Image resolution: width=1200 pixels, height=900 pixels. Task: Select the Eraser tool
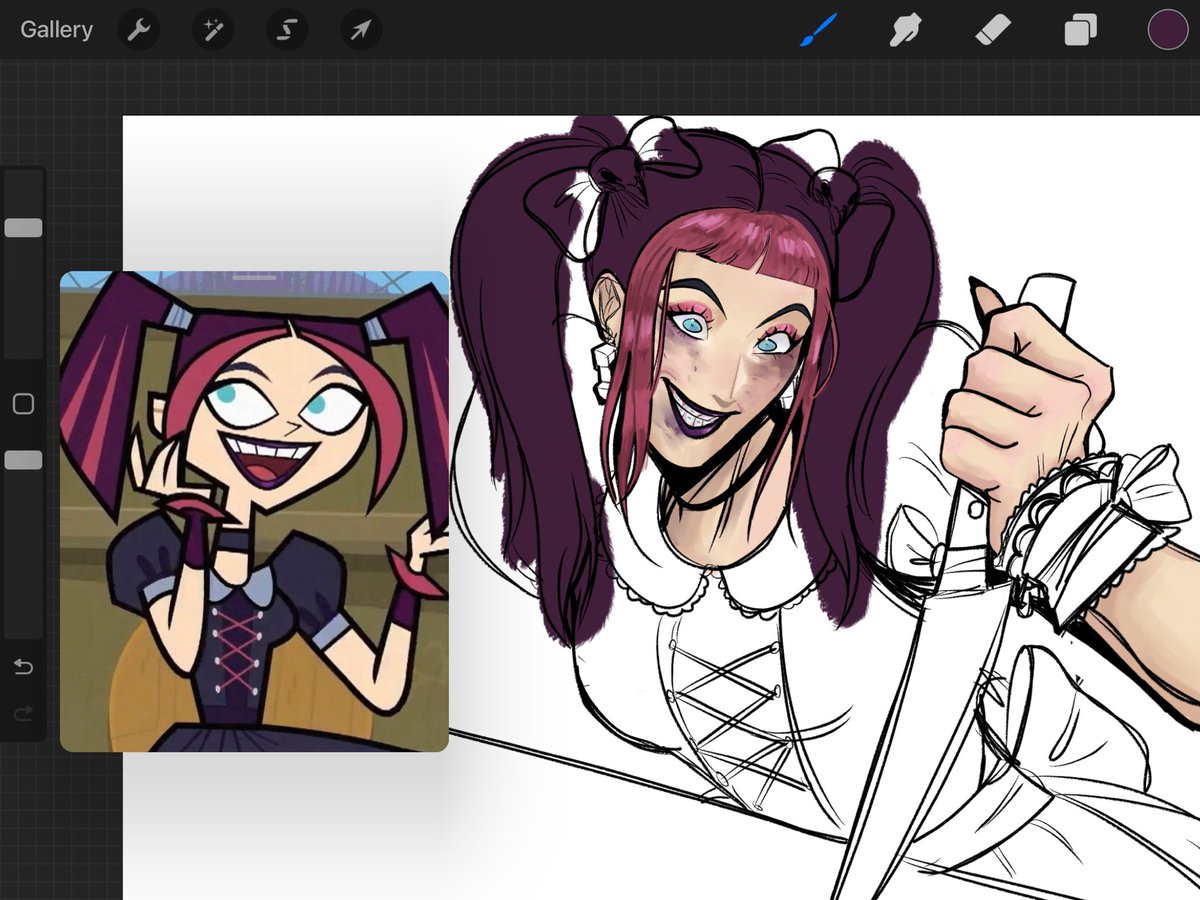[x=993, y=30]
